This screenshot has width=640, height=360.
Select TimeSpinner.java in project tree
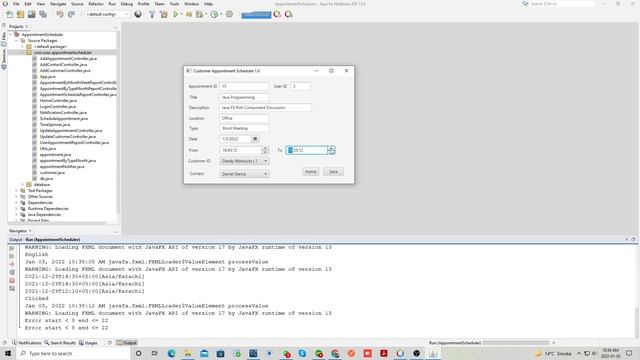click(55, 124)
